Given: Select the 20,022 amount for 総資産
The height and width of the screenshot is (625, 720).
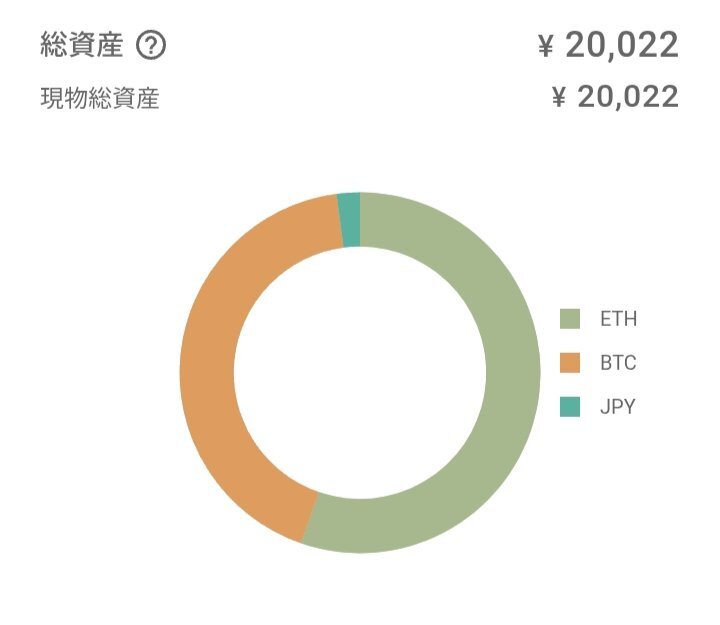Looking at the screenshot, I should click(622, 45).
